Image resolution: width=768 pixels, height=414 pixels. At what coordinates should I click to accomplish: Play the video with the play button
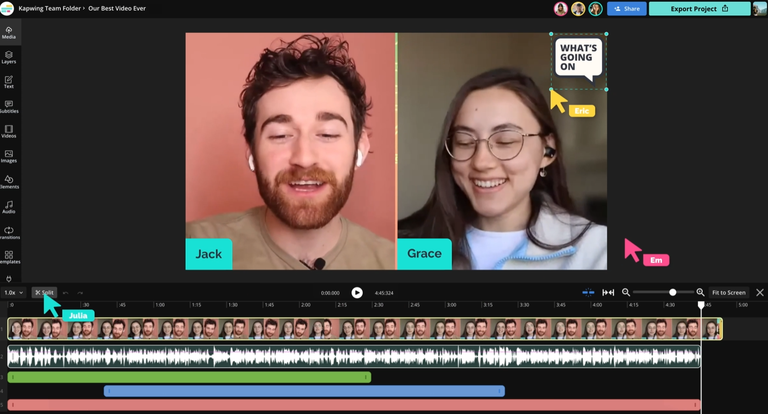click(x=357, y=292)
